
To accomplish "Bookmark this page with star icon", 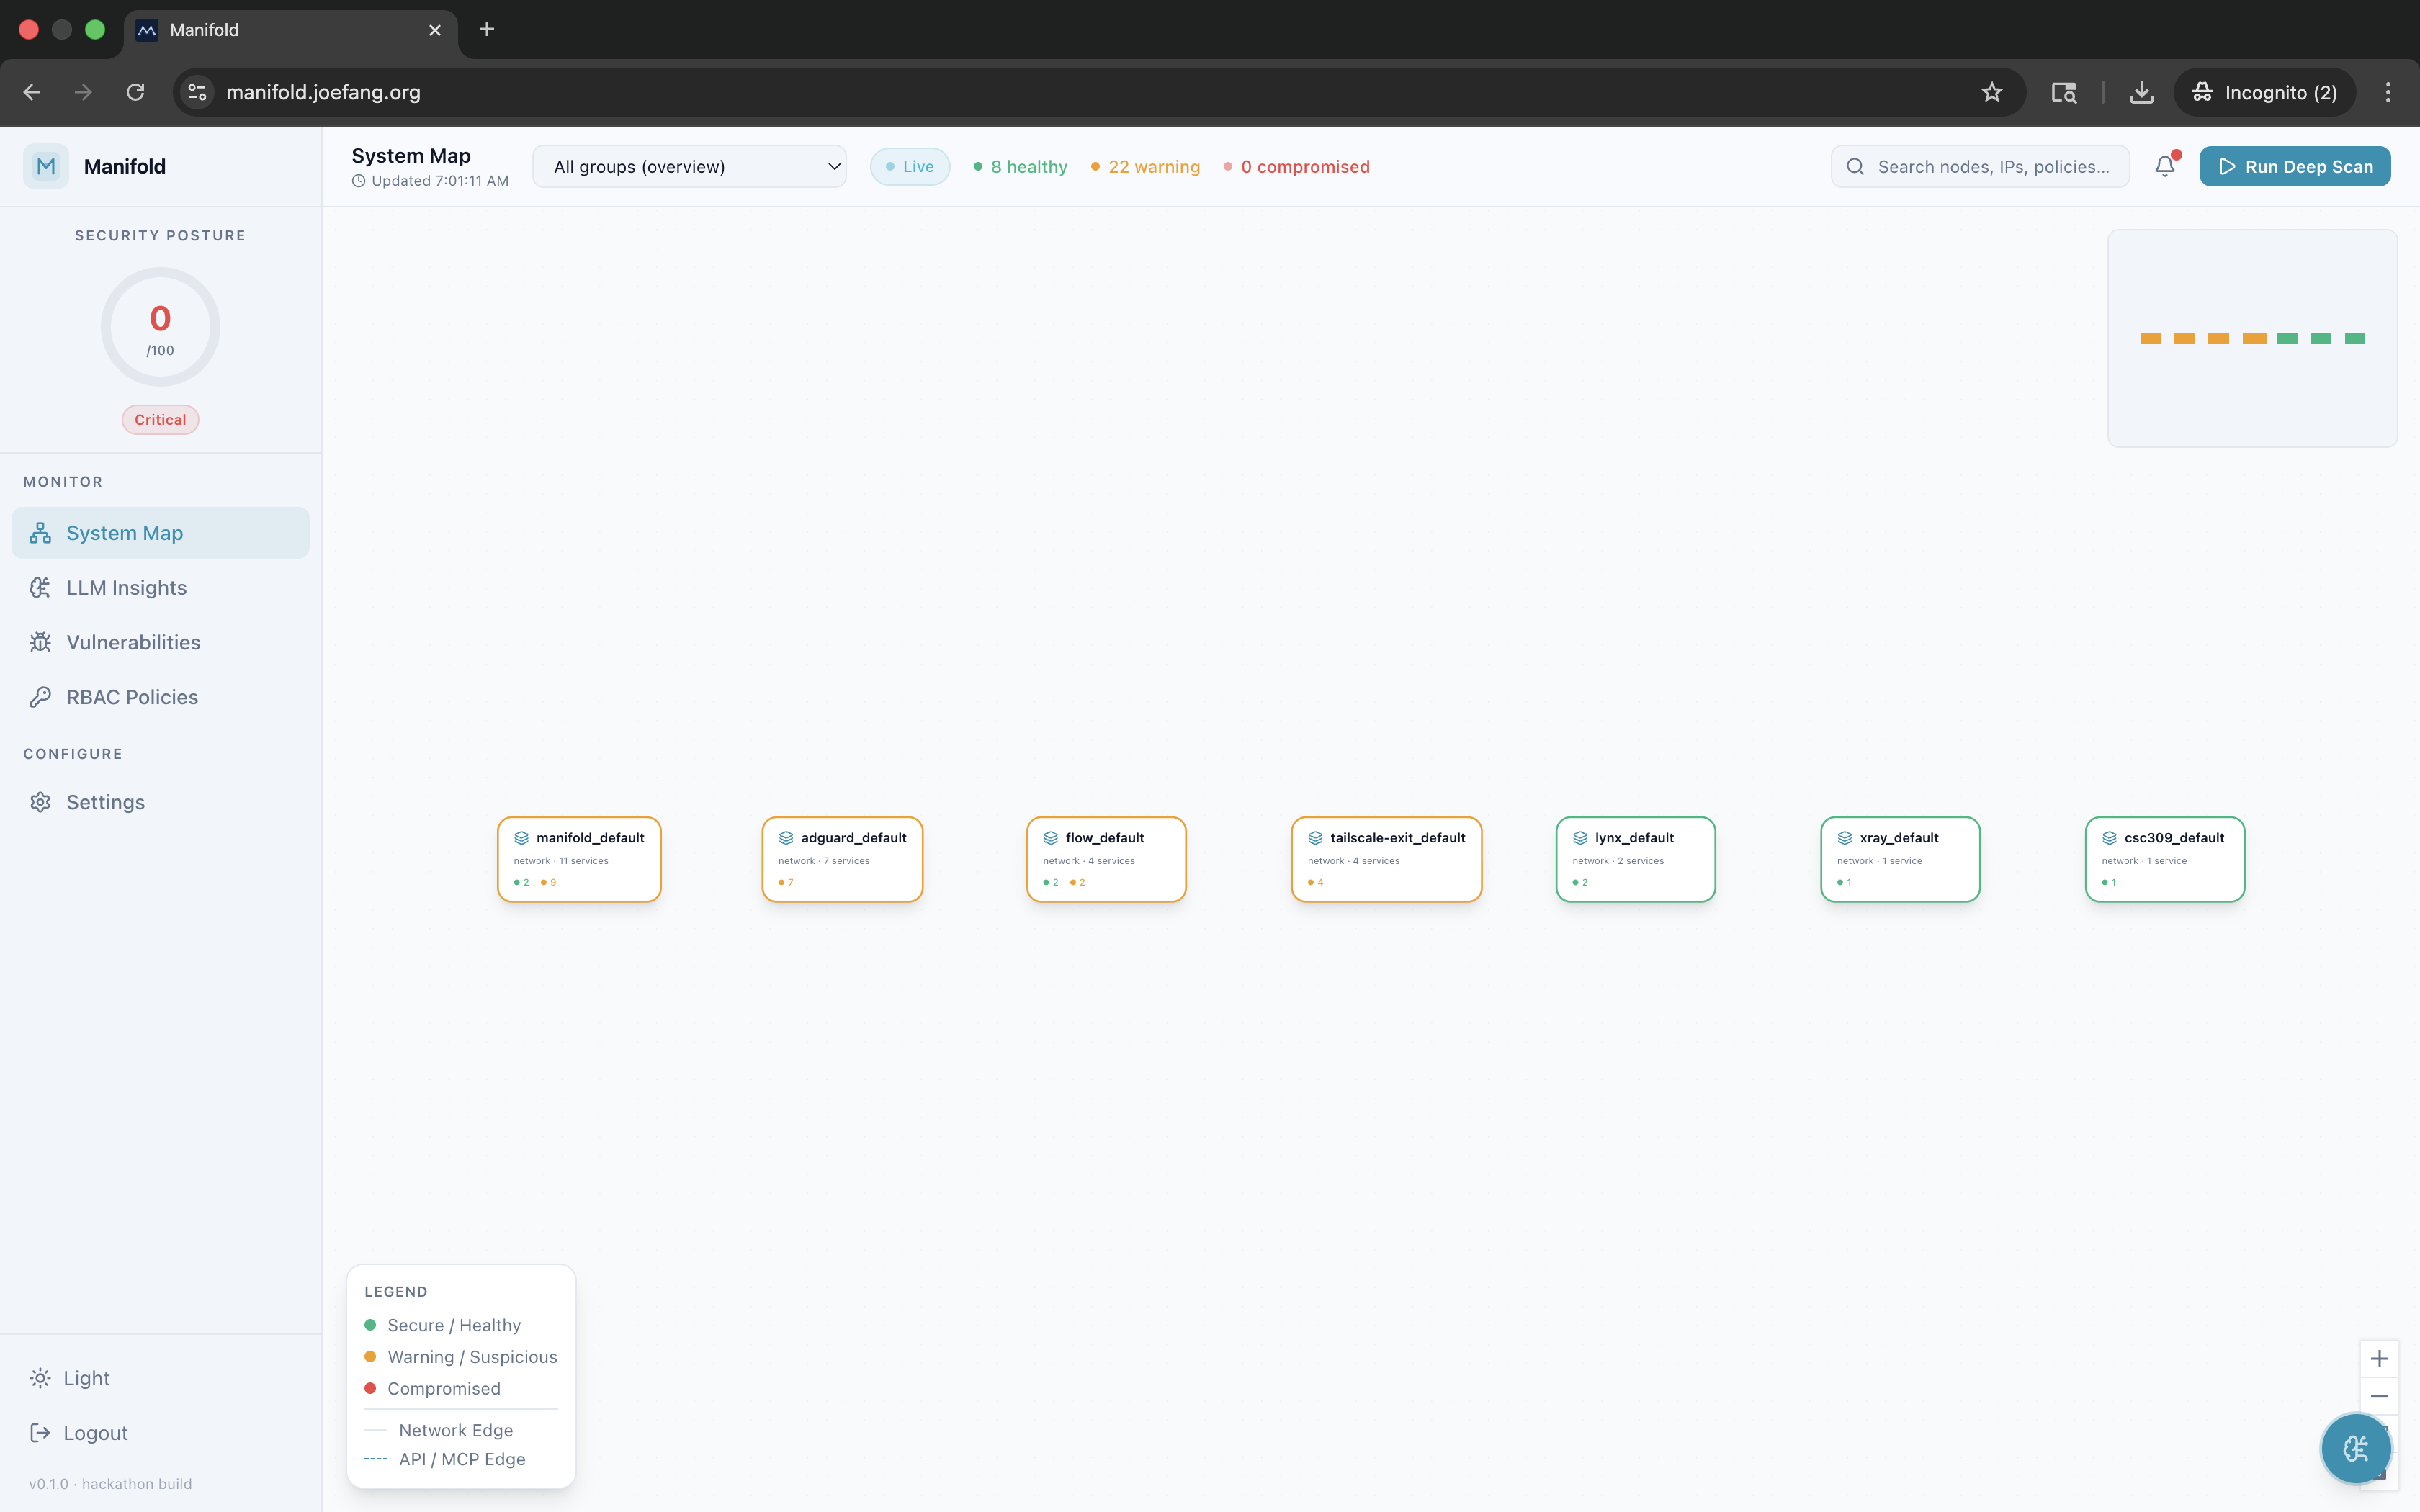I will (1991, 92).
